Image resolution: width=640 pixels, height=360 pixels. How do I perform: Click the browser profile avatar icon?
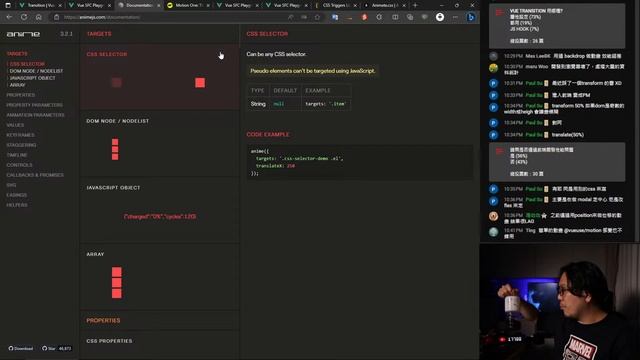coord(440,17)
